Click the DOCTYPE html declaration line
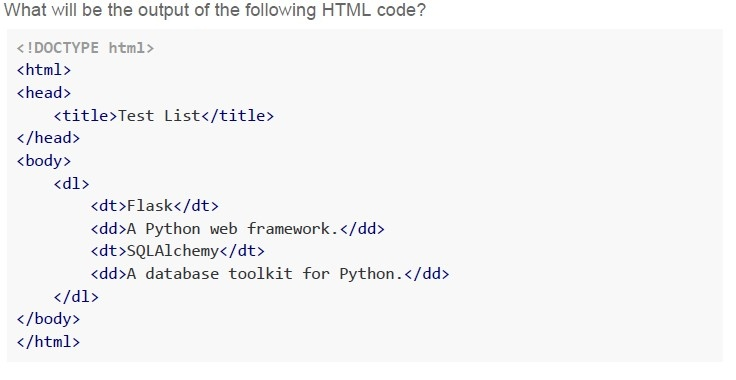Screen dimensions: 736x380 pos(85,48)
